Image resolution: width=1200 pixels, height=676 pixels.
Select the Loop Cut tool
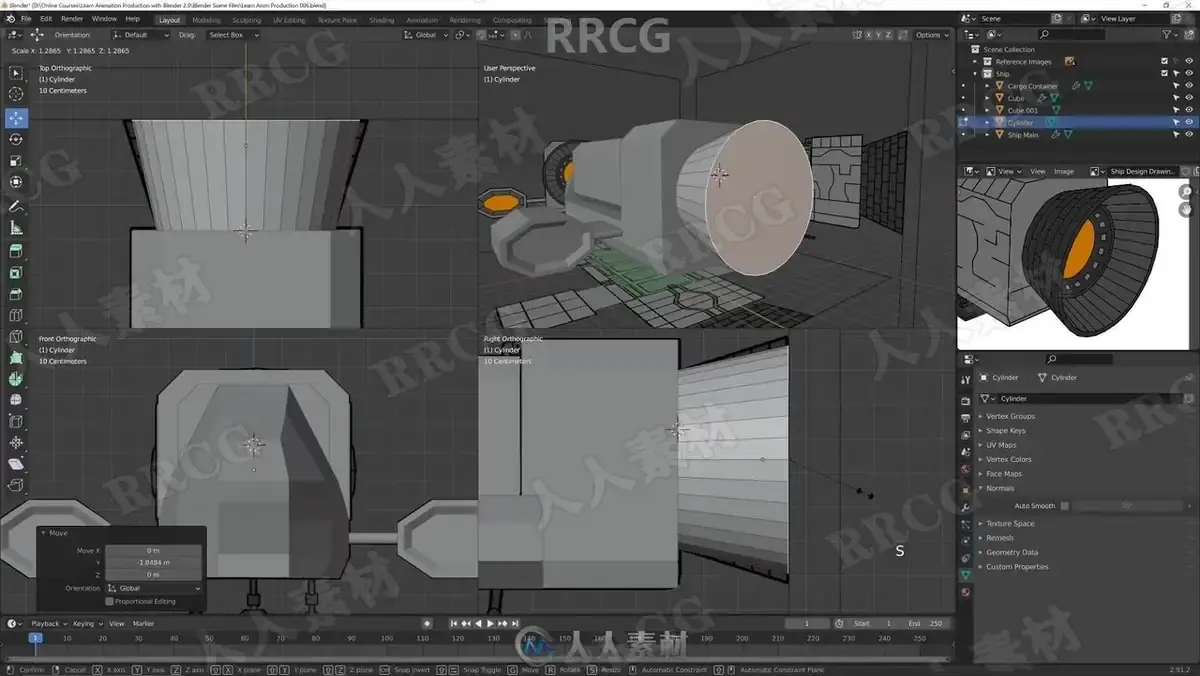(x=16, y=316)
